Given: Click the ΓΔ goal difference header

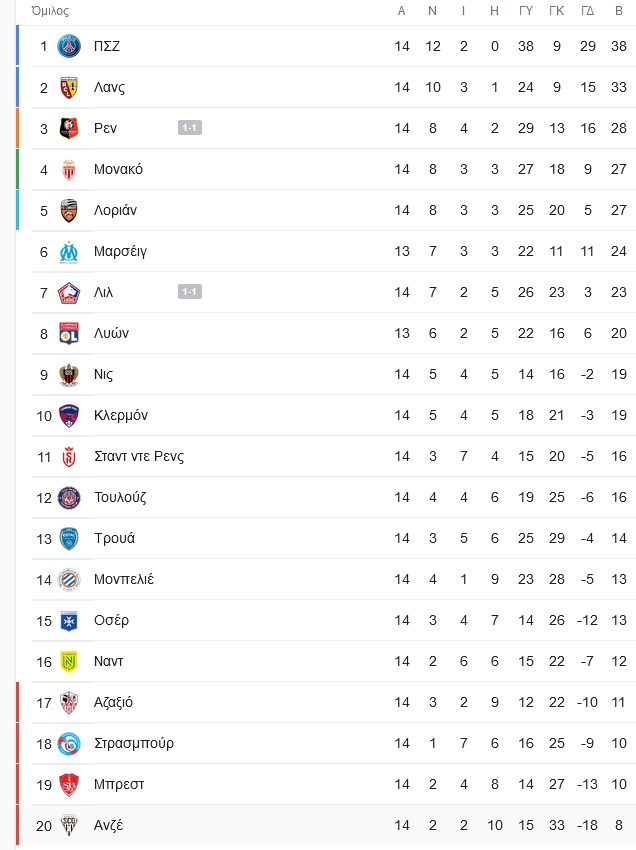Looking at the screenshot, I should [x=588, y=11].
